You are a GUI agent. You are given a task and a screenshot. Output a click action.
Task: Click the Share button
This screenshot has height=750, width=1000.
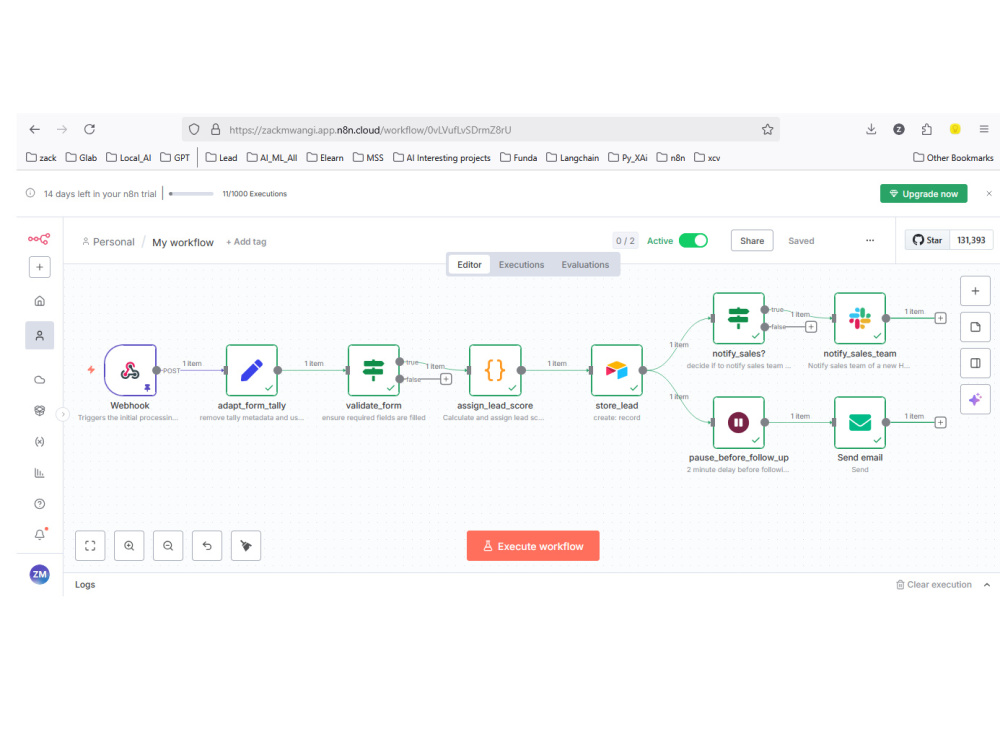click(752, 241)
